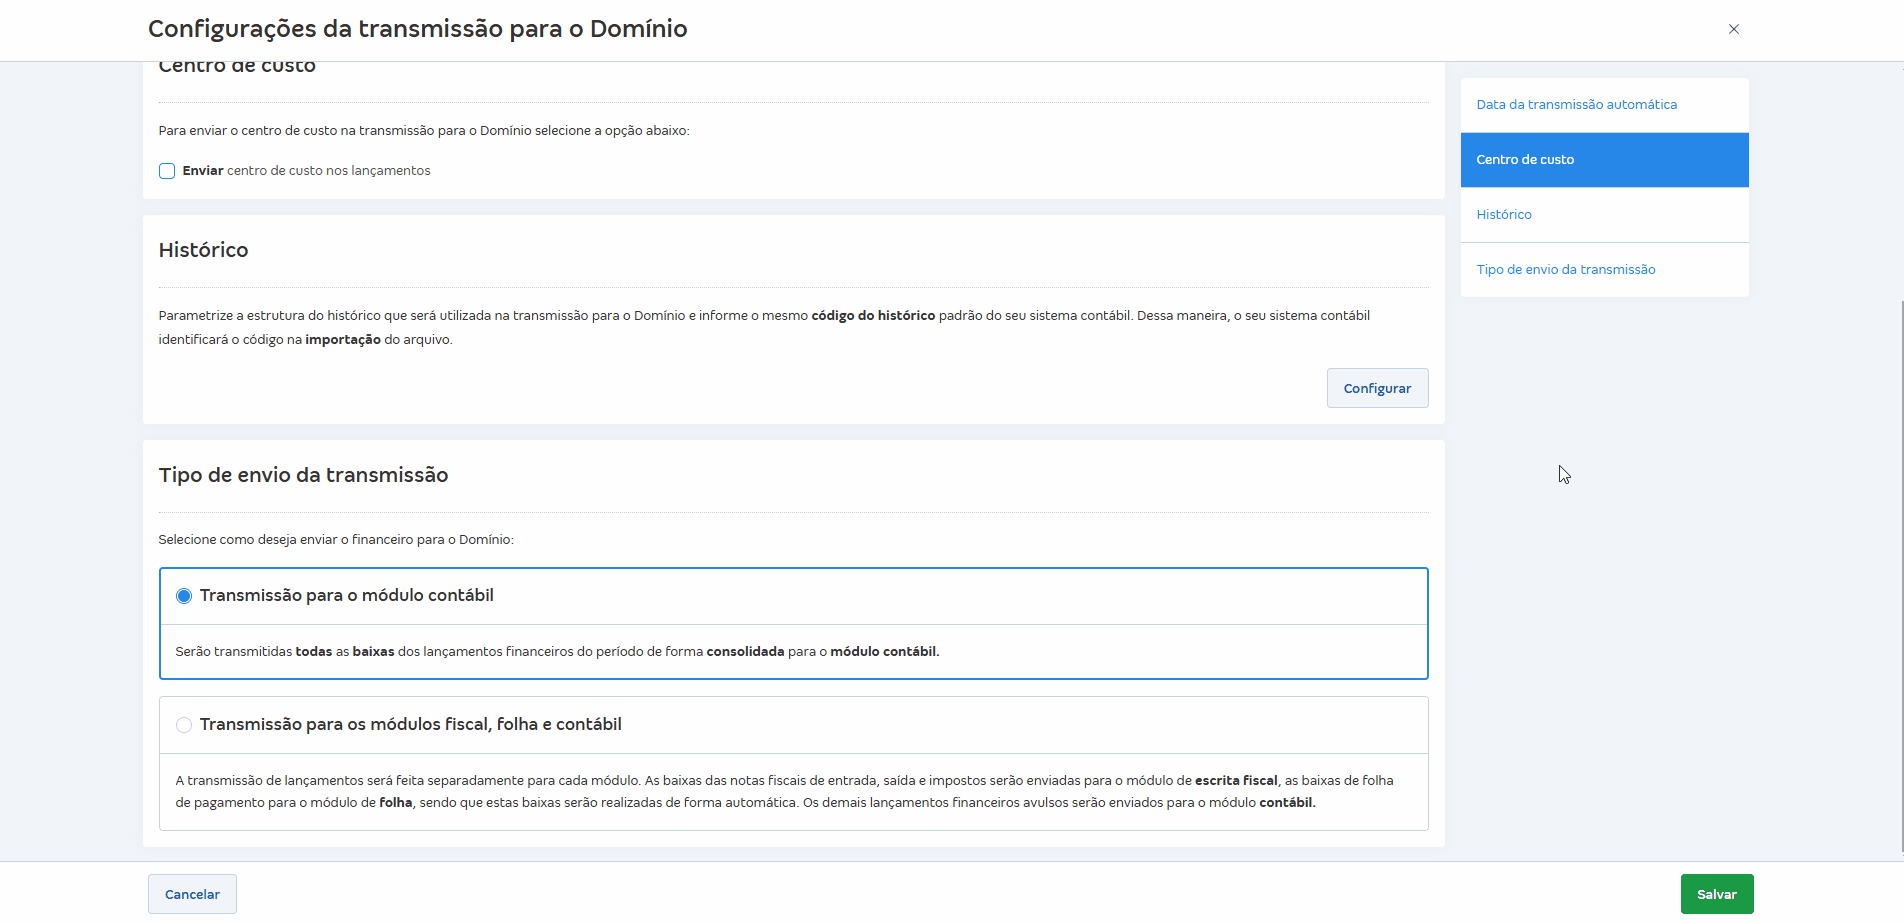Open the Centro de custo sidebar item

pos(1525,159)
